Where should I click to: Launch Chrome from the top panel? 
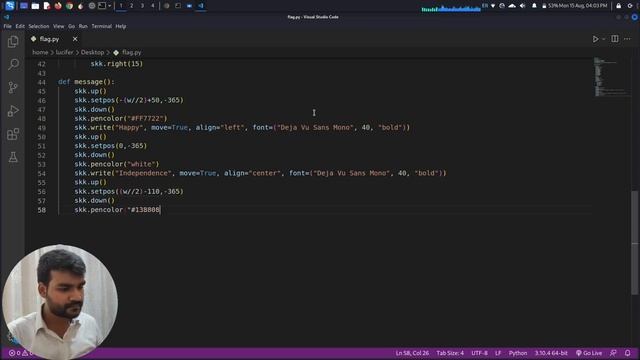[69, 6]
